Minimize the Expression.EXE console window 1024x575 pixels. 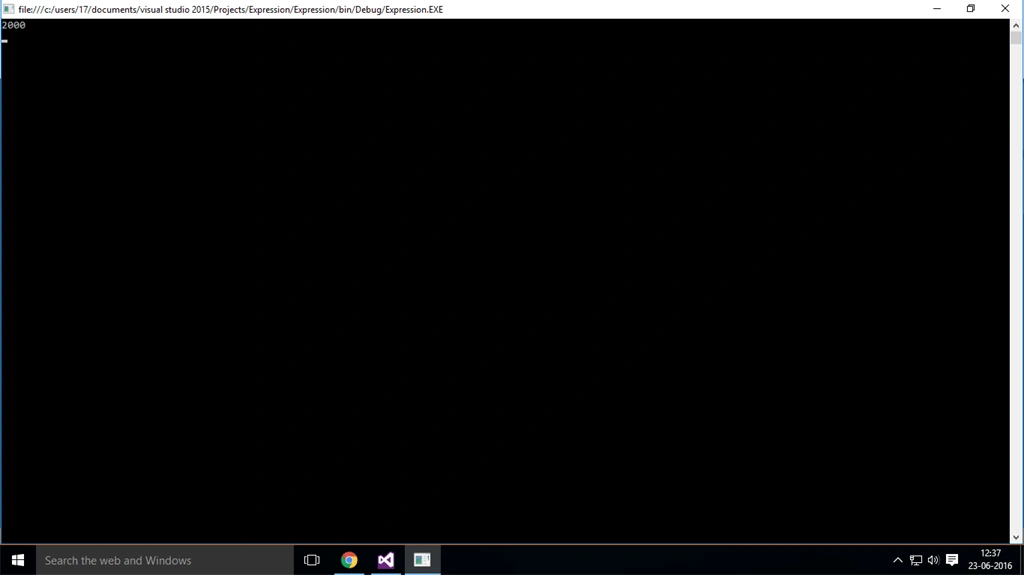[937, 8]
